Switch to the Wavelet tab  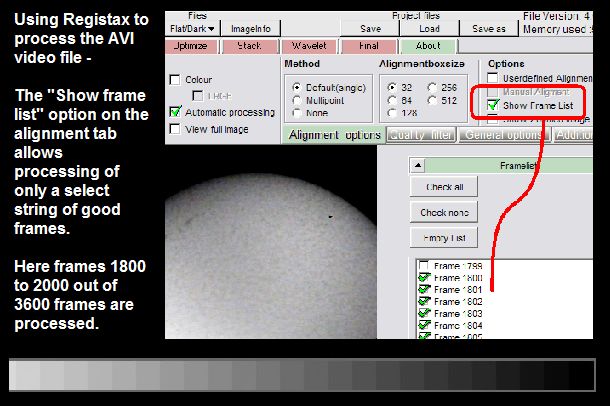point(310,46)
